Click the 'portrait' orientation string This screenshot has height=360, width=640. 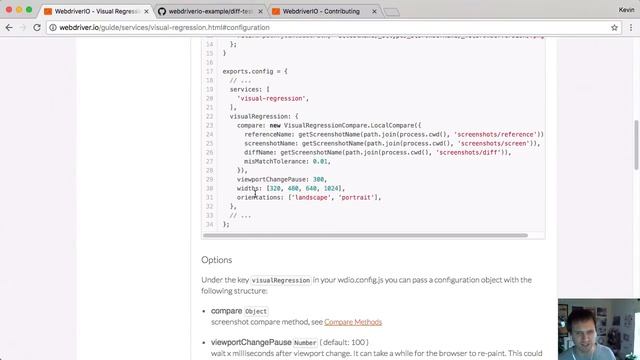pos(356,198)
